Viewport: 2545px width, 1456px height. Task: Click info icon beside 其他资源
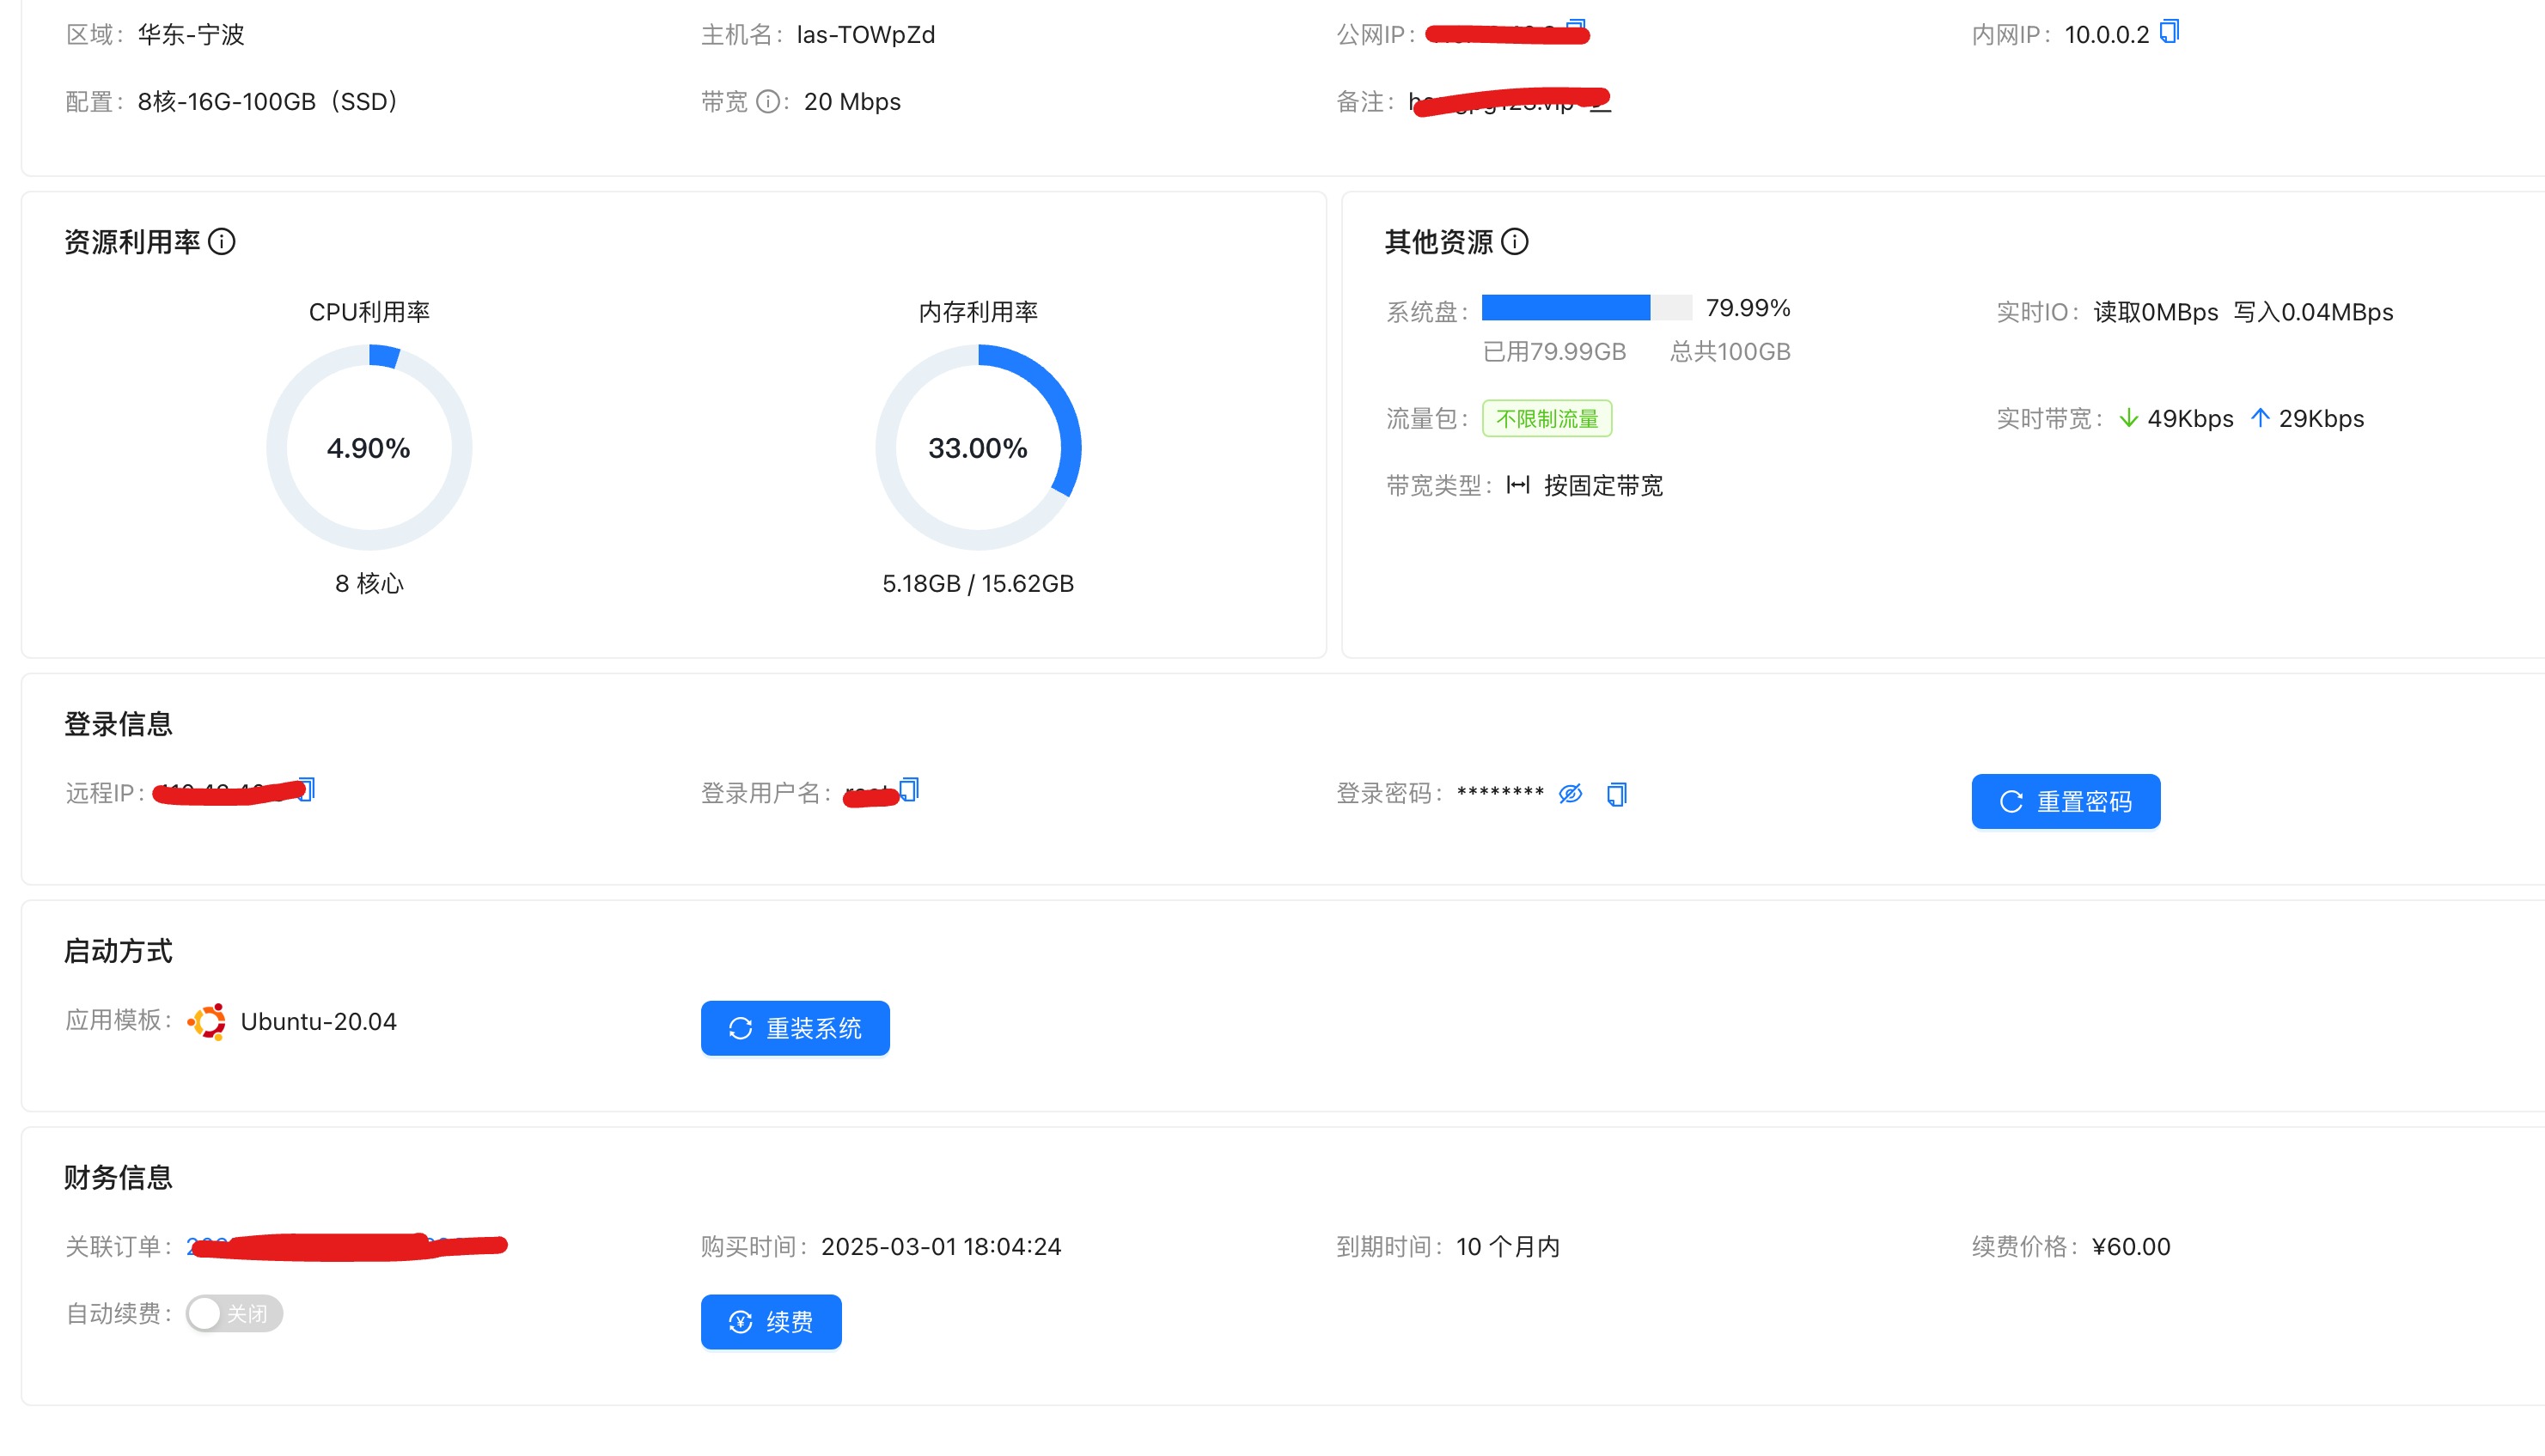click(x=1515, y=242)
